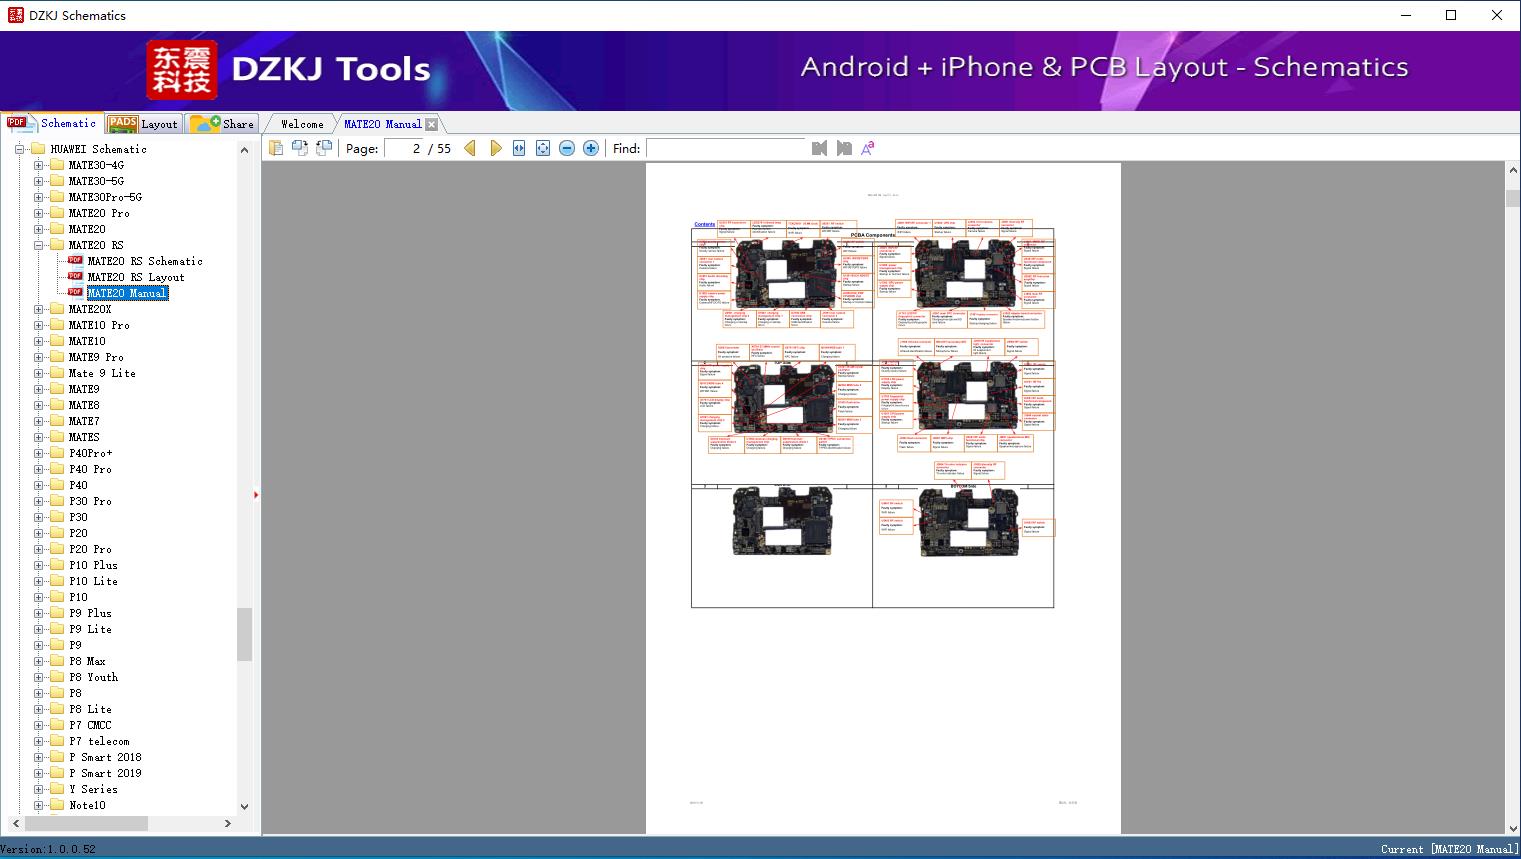
Task: Click the Contents link on the PDF page
Action: click(x=704, y=225)
